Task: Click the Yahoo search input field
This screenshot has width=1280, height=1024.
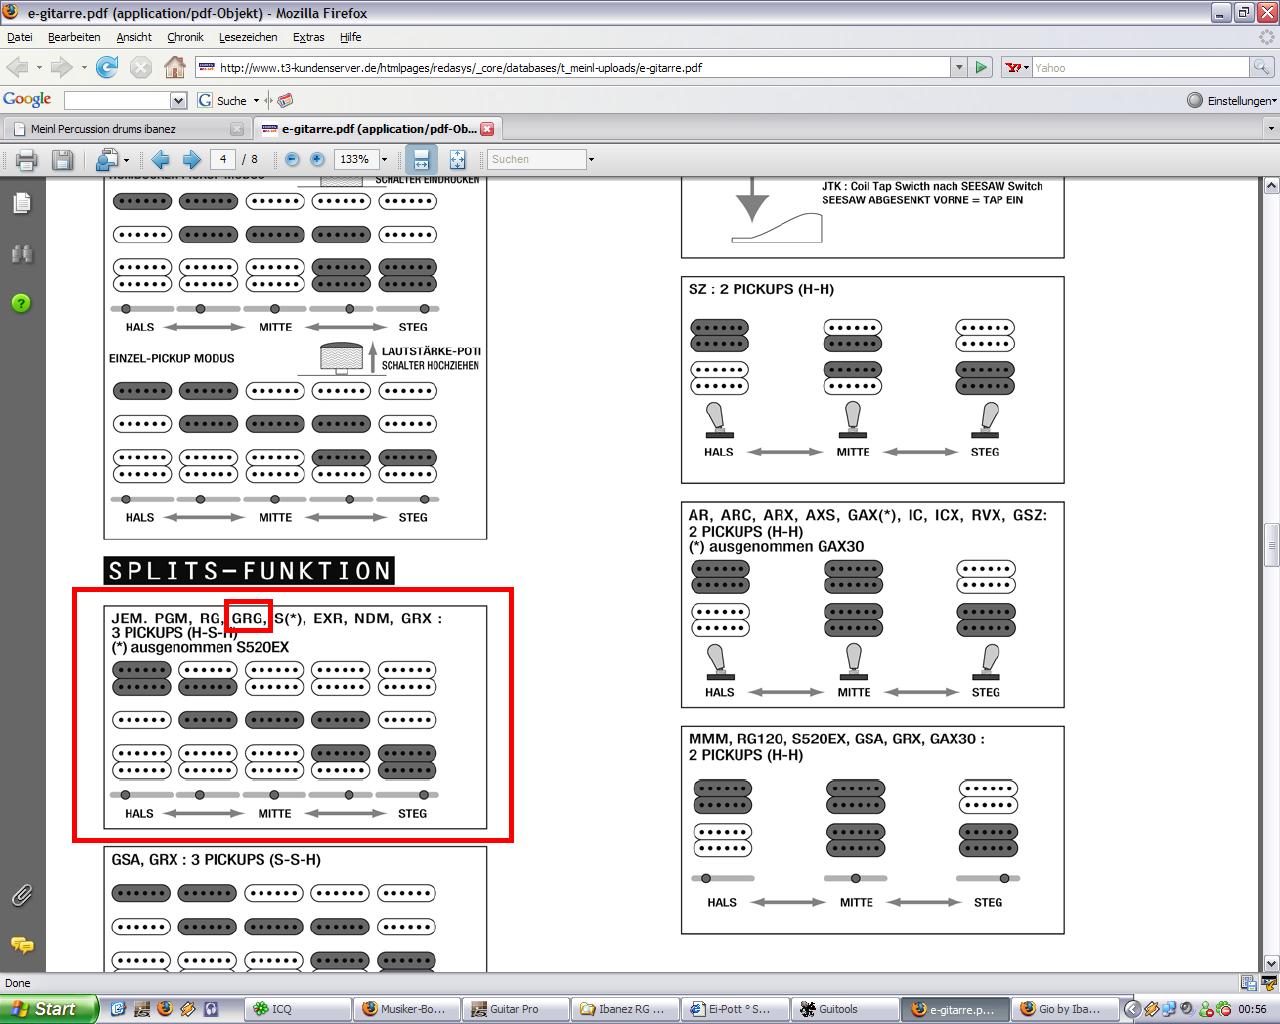Action: [1140, 67]
